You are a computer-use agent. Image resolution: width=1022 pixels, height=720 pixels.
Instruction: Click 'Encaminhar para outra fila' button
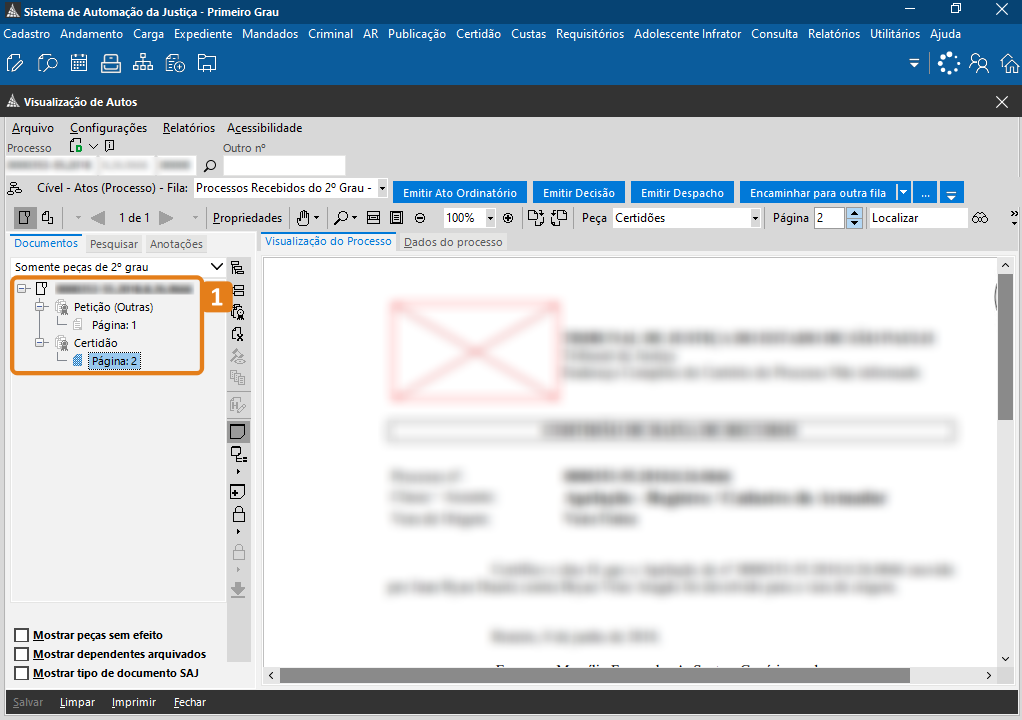[x=818, y=193]
